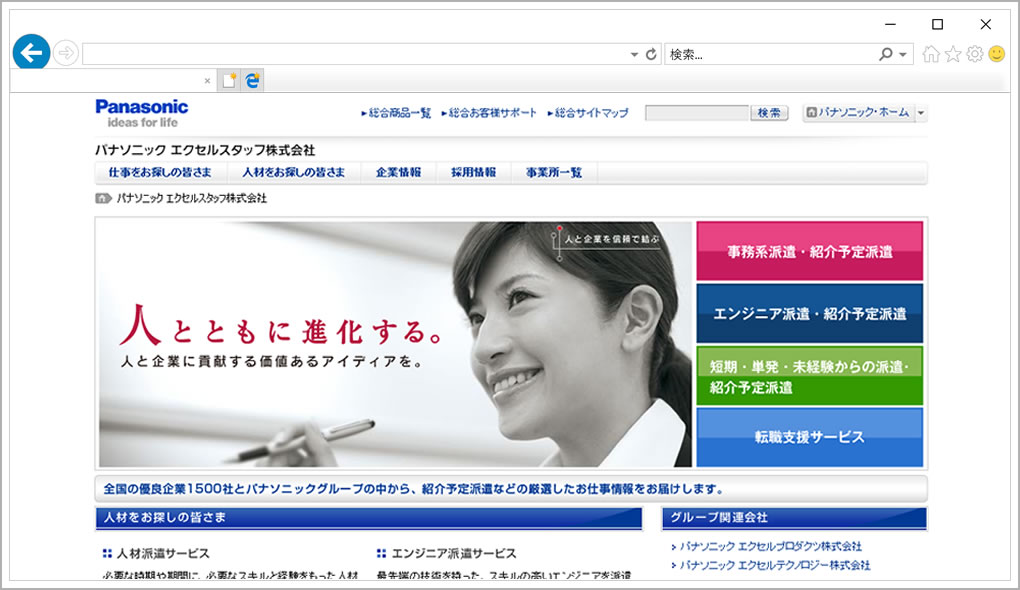Open a new tab with the page icon
This screenshot has width=1020, height=590.
click(x=229, y=81)
